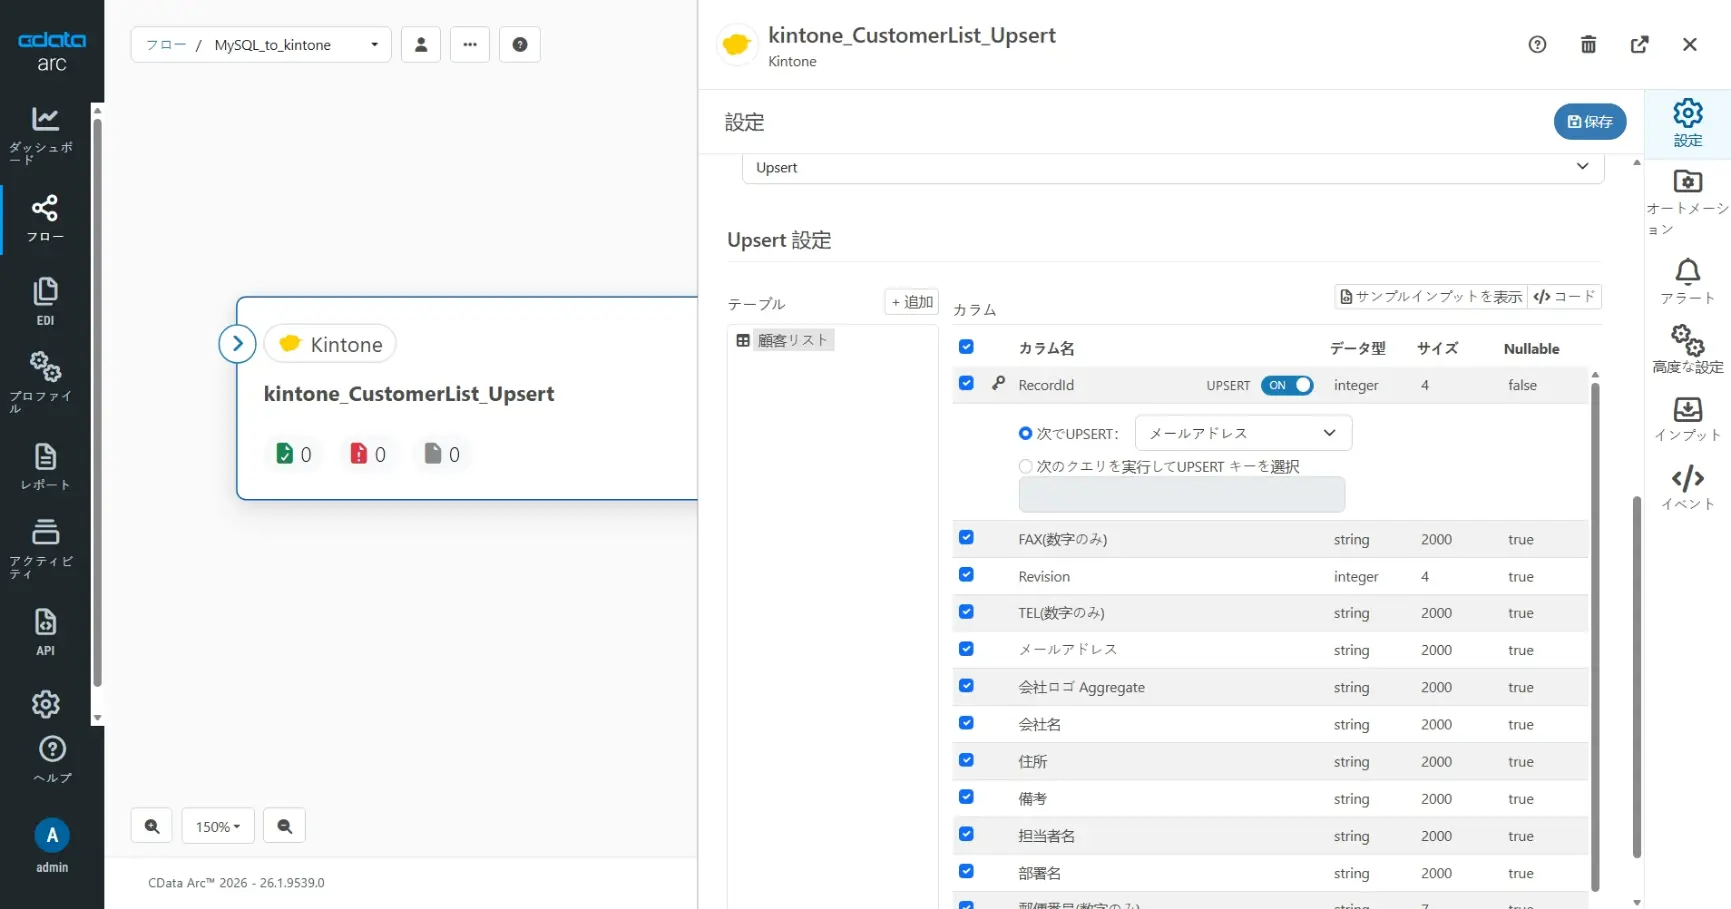Delete the kintone_CustomerList_Upsert connector

1588,44
